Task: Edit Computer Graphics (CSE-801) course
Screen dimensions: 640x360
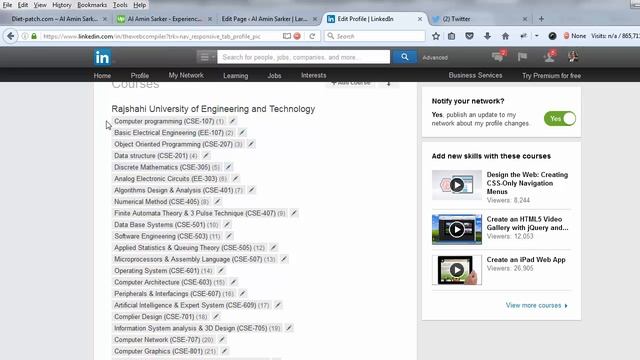Action: tap(224, 351)
